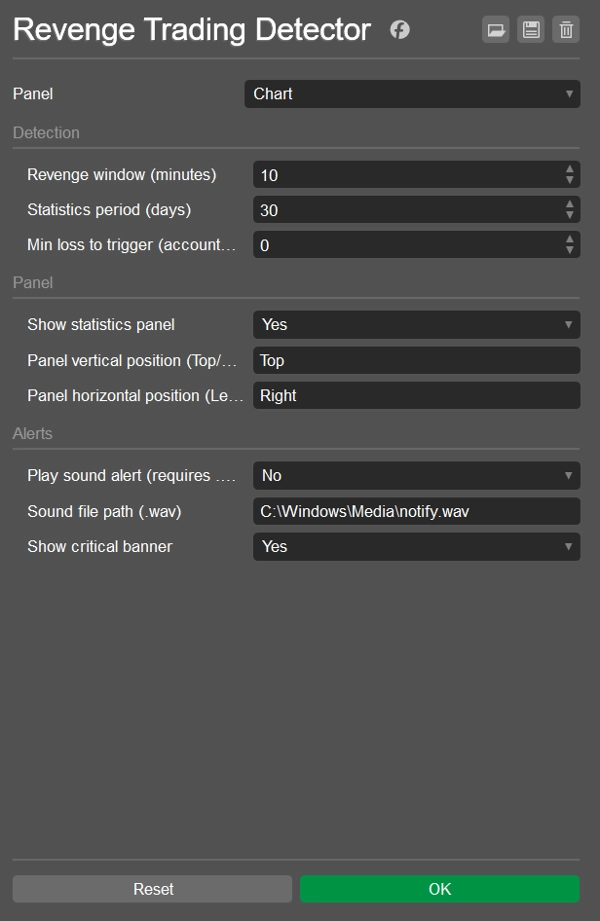Open the Show statistics panel dropdown
This screenshot has width=600, height=921.
coord(410,324)
